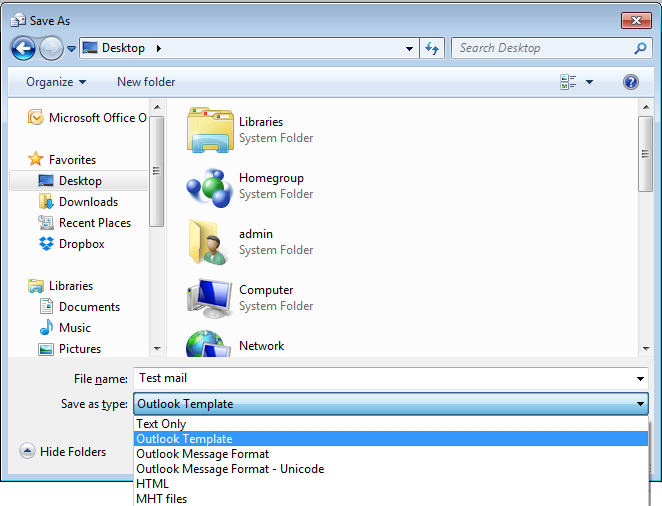This screenshot has width=662, height=506.
Task: Click the Downloads folder icon
Action: (46, 201)
